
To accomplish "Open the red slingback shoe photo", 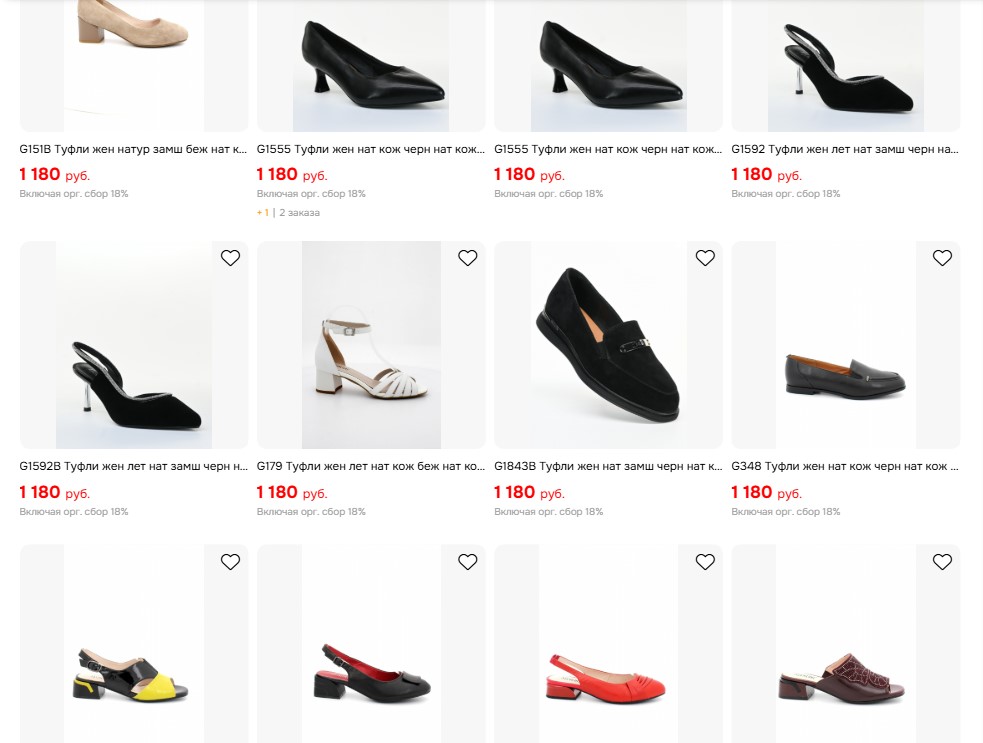I will point(608,675).
